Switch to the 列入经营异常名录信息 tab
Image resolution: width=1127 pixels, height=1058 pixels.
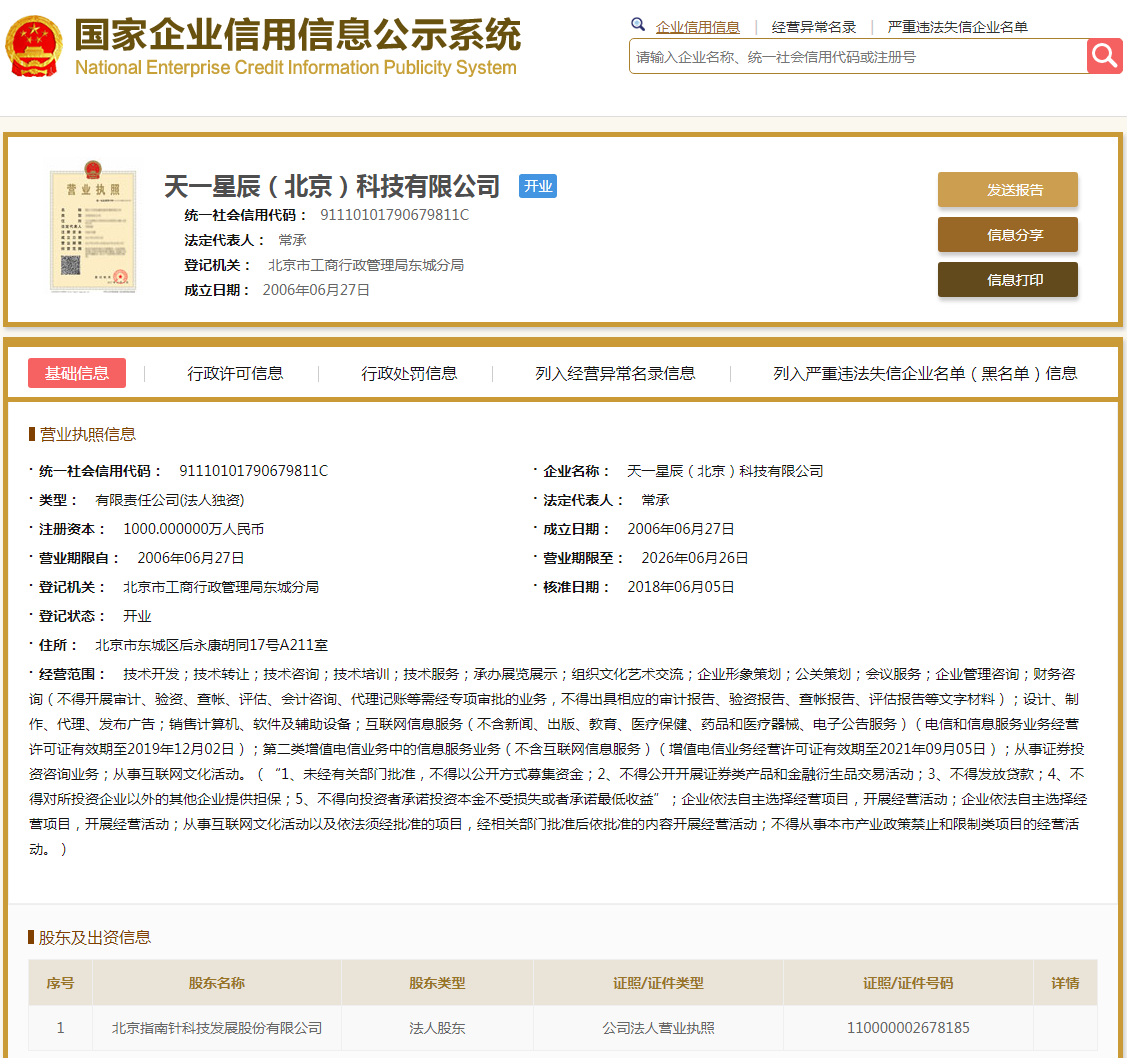pyautogui.click(x=615, y=373)
